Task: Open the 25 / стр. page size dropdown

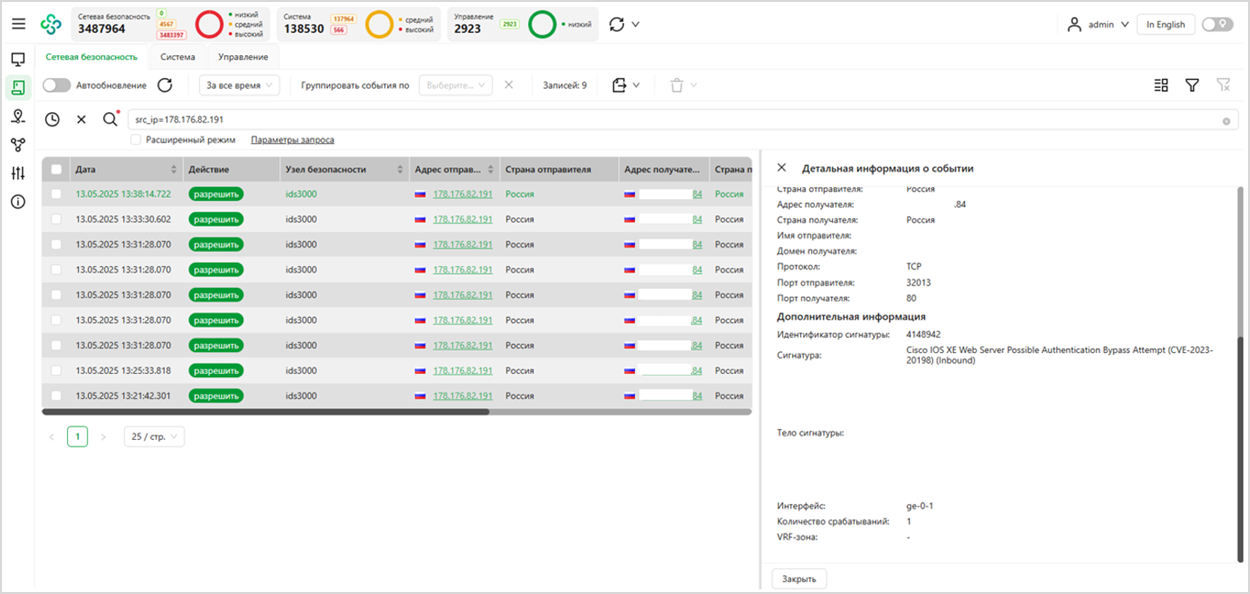Action: coord(154,437)
